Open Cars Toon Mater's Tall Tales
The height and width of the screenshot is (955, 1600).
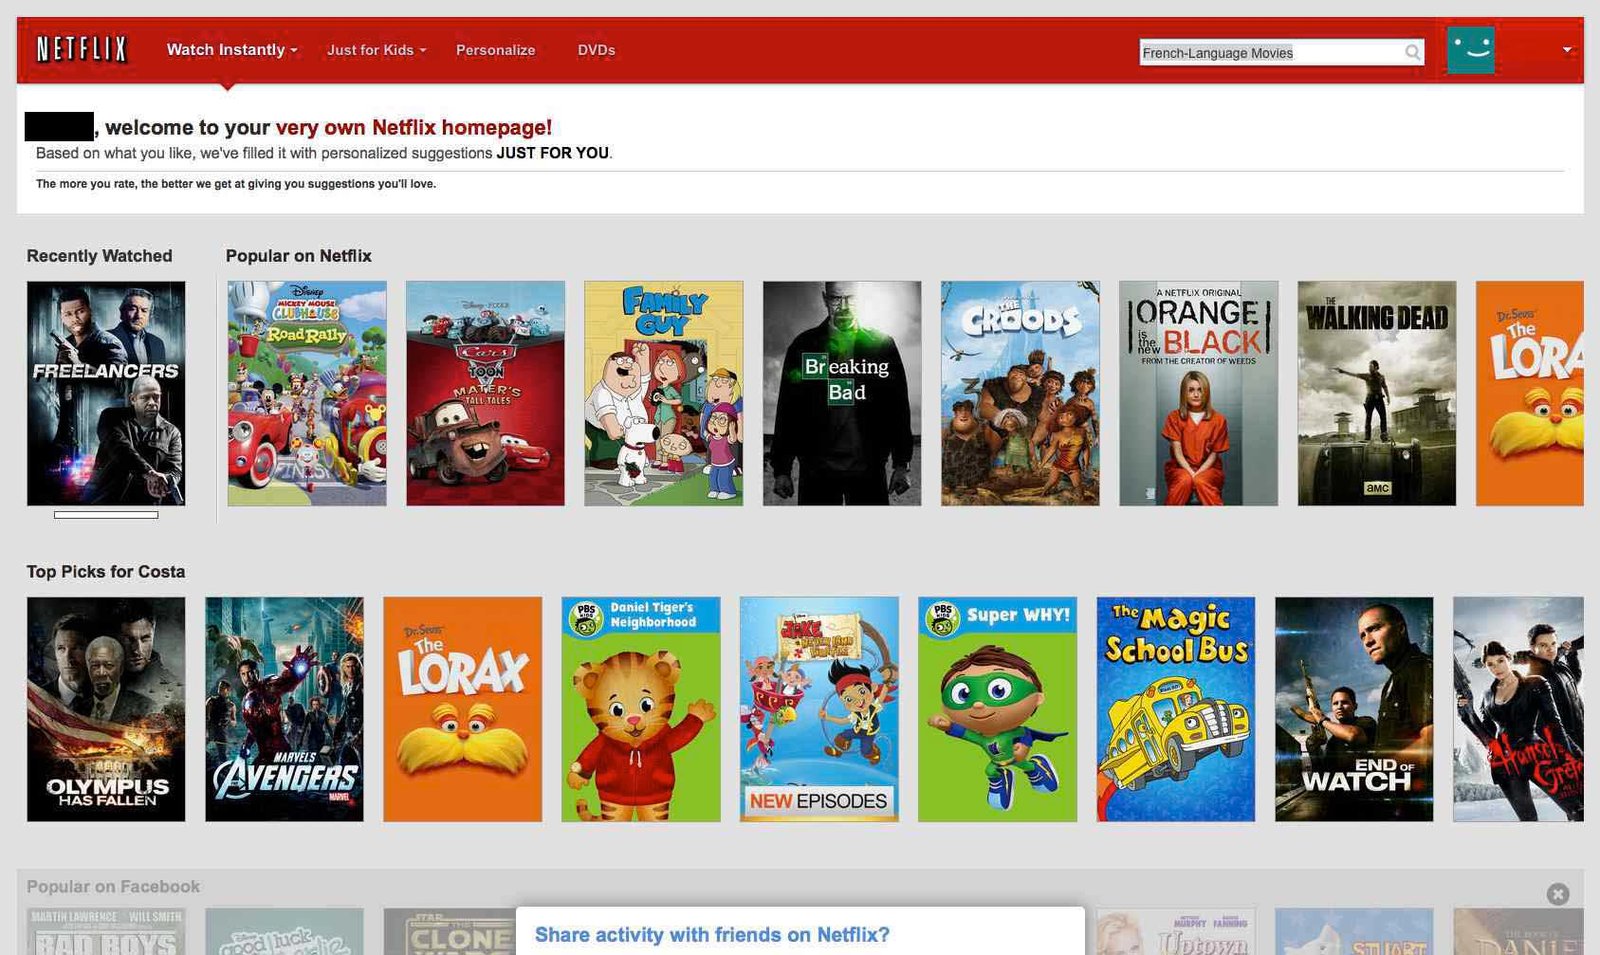[485, 393]
